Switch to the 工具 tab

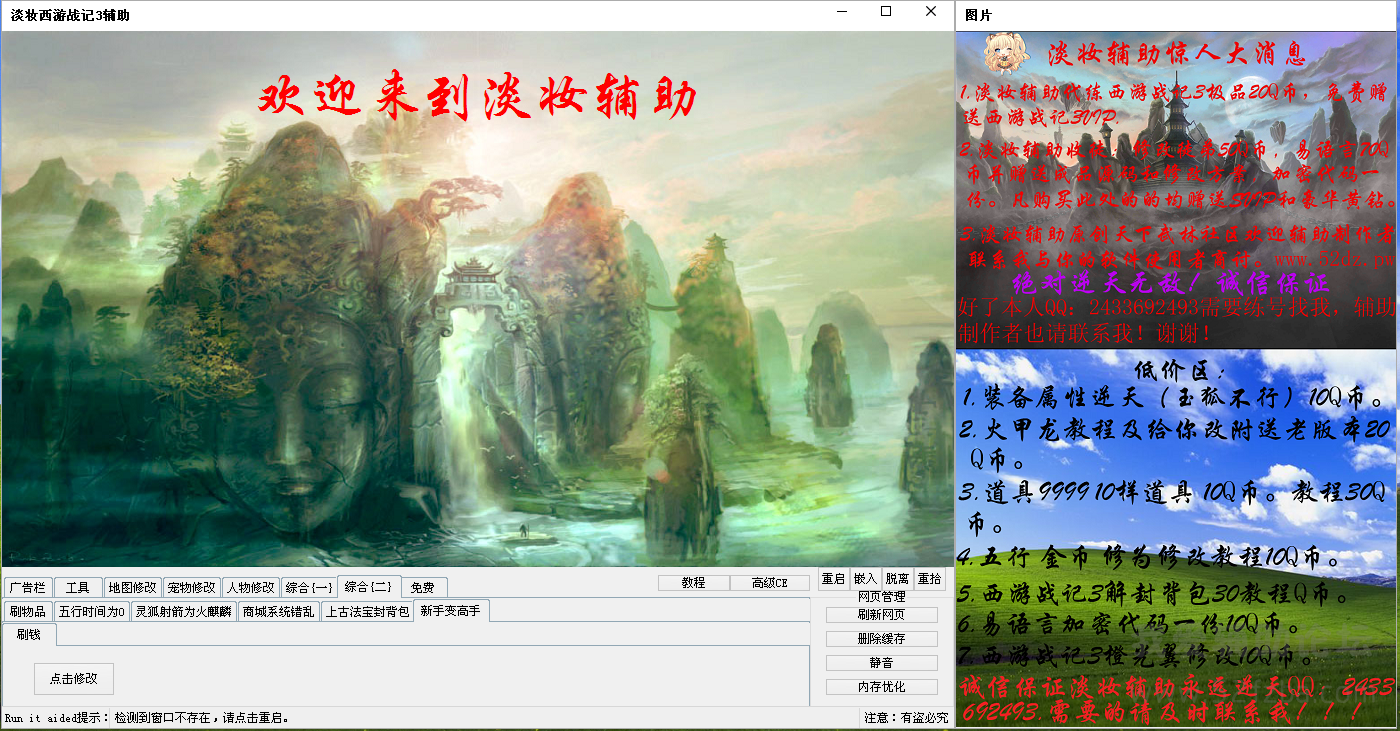tap(78, 587)
